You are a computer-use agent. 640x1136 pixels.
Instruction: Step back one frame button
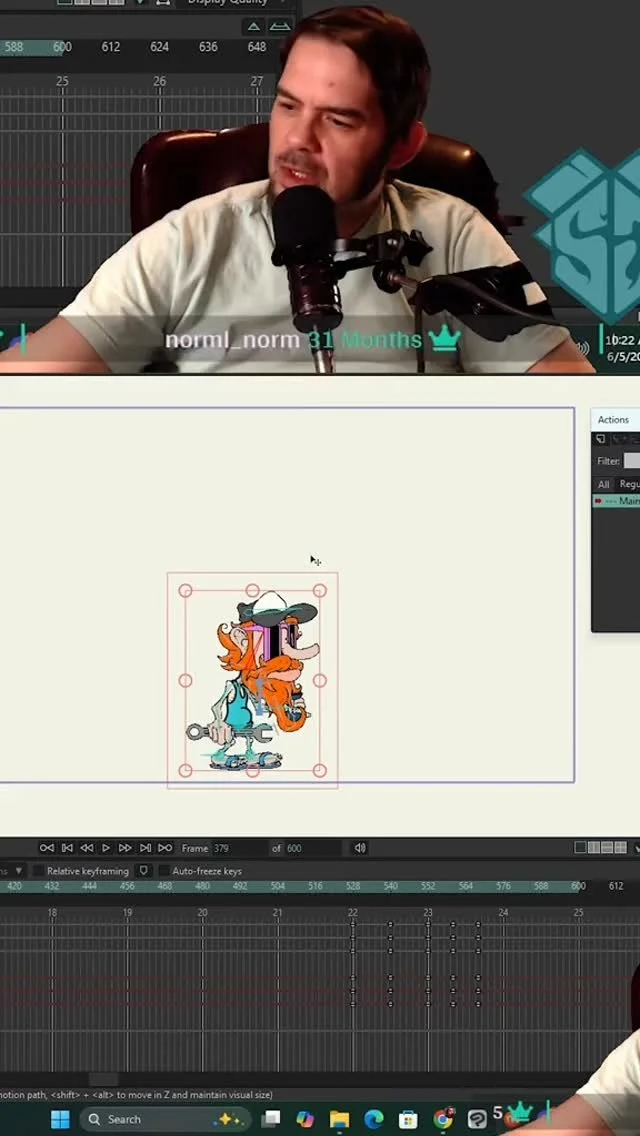click(x=86, y=848)
